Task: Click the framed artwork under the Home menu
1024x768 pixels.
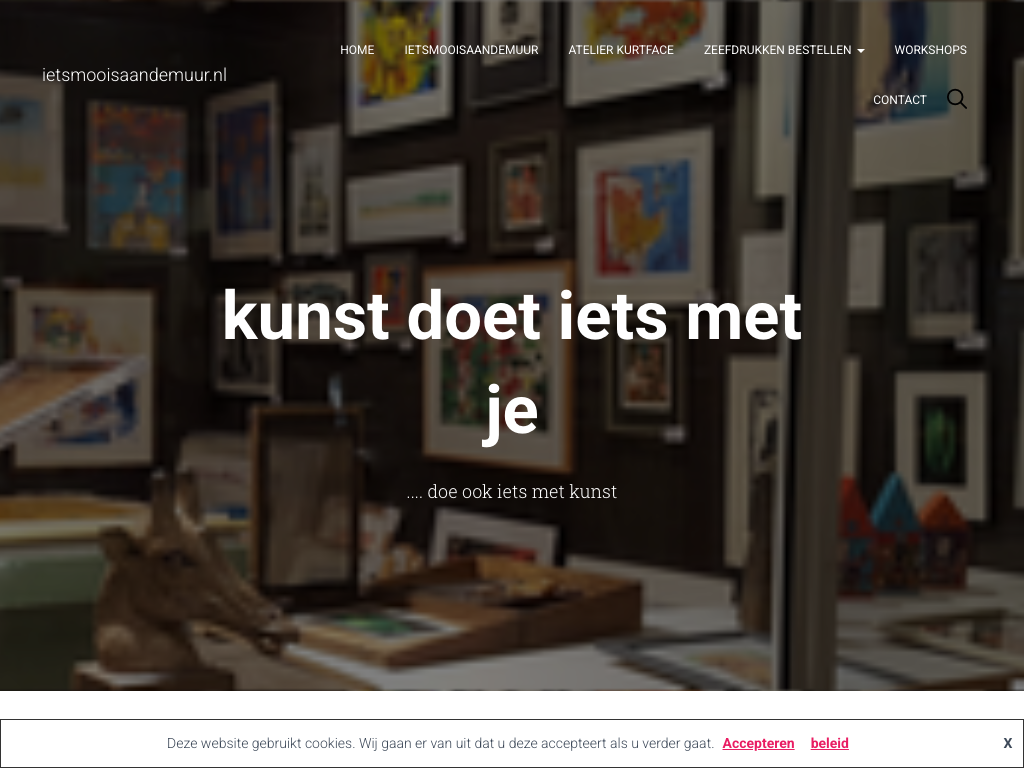Action: (398, 63)
